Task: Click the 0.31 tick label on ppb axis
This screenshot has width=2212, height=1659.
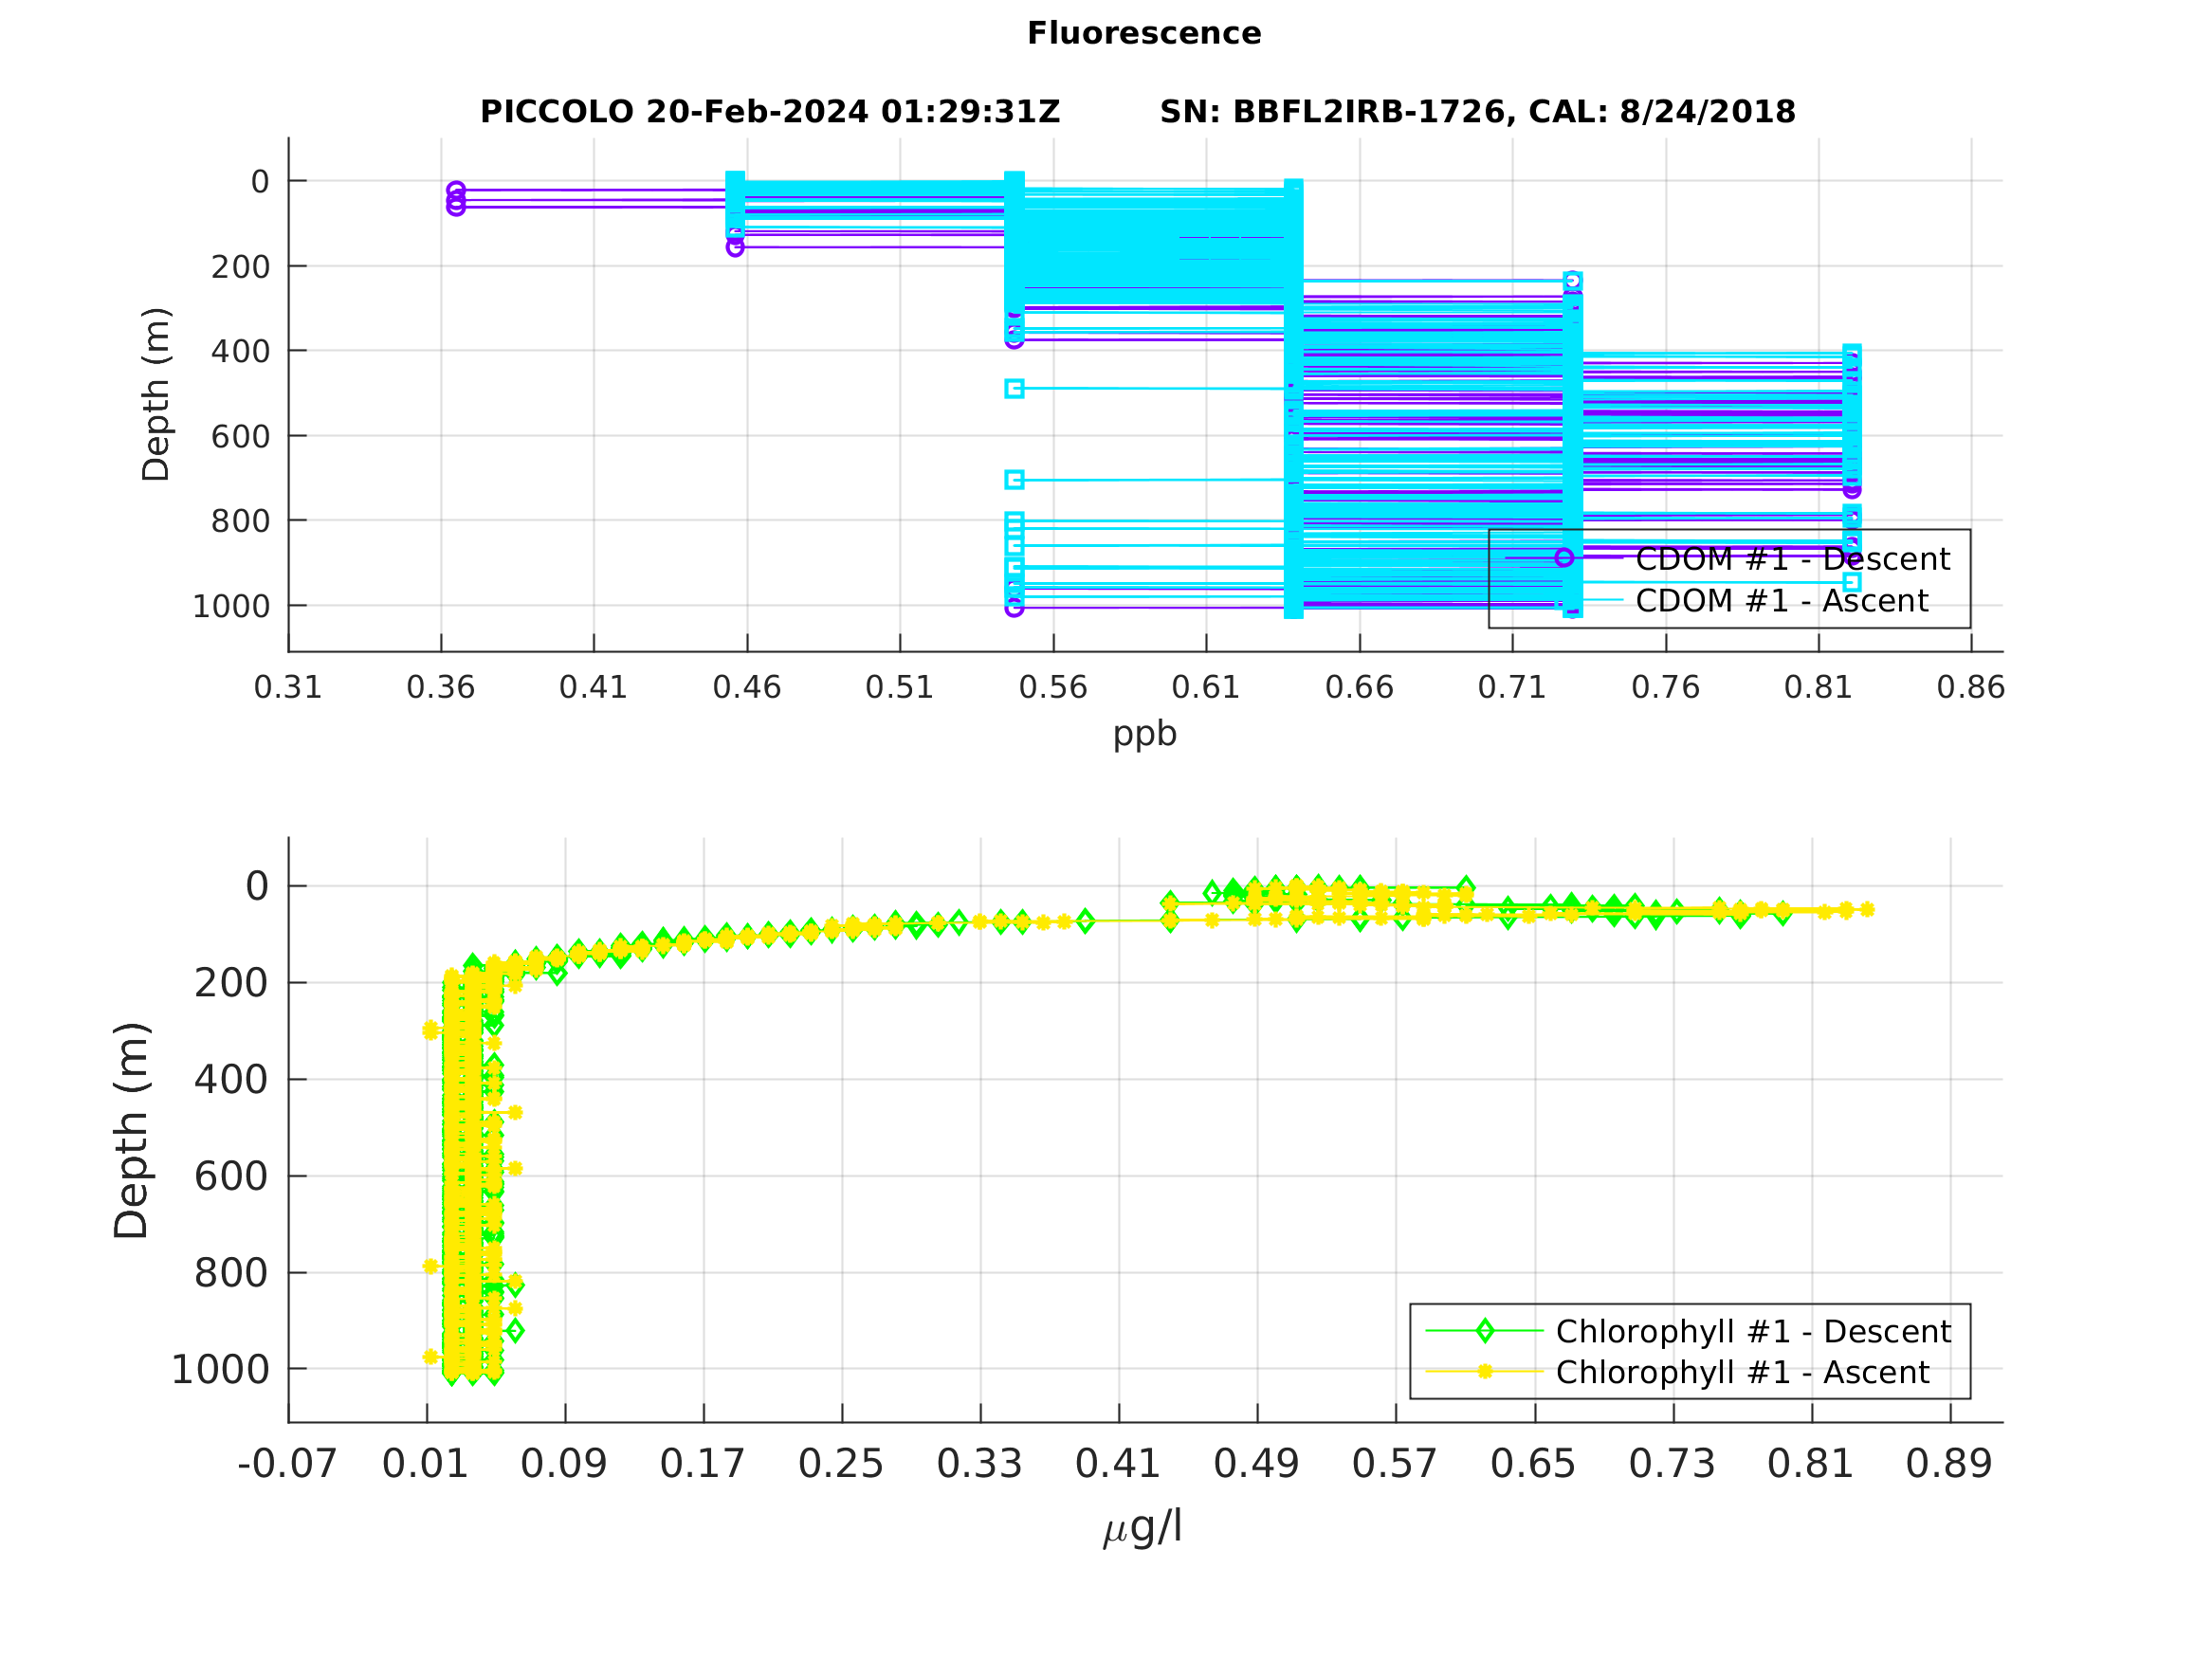Action: point(288,687)
